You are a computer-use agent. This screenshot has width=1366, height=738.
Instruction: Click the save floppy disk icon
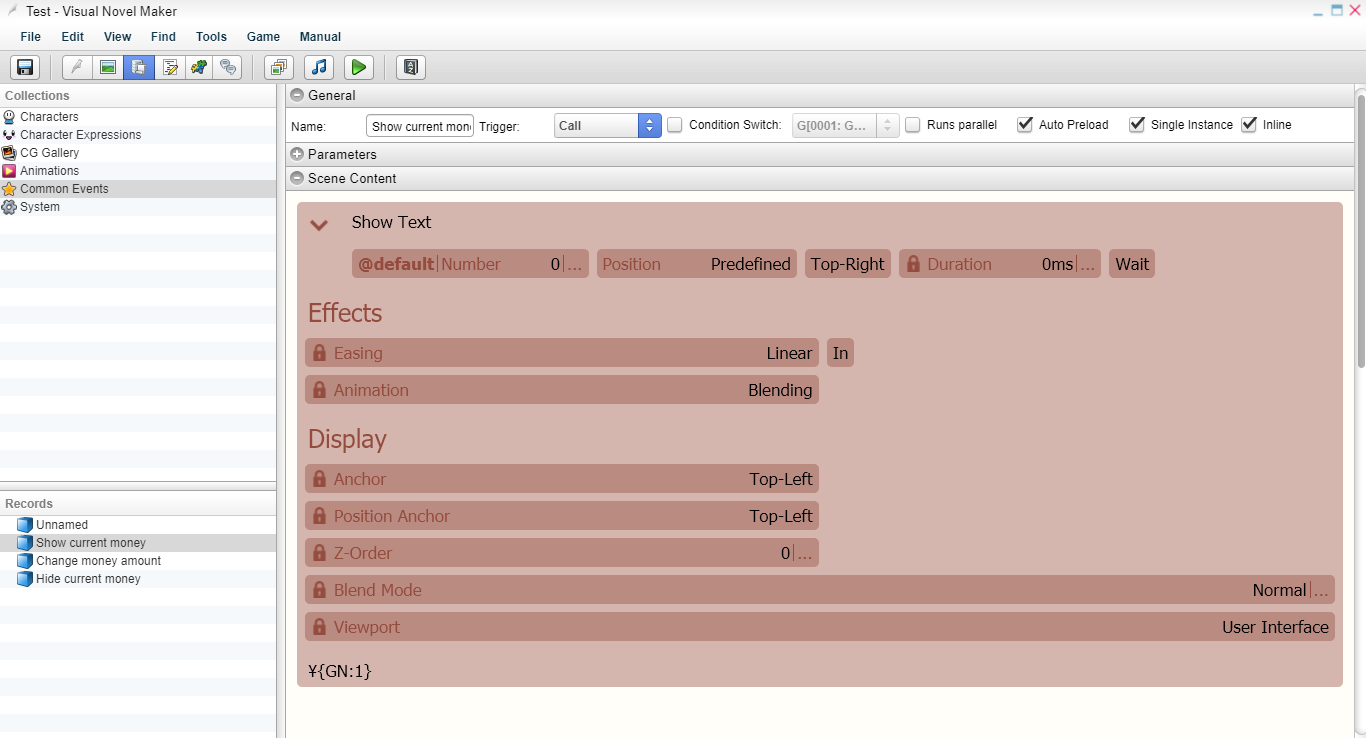coord(25,67)
